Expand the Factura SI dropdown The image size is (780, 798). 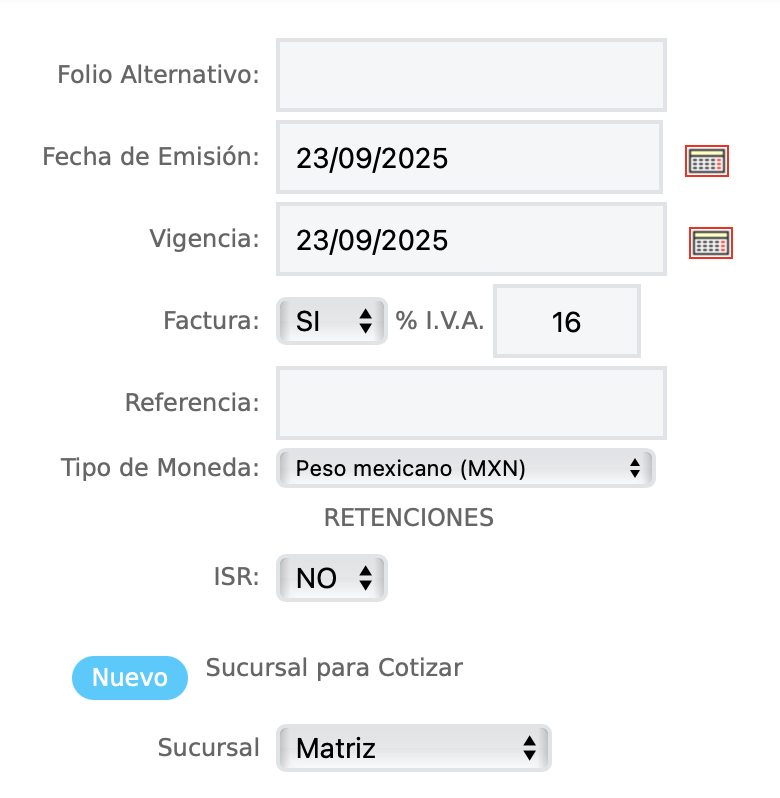[x=332, y=321]
